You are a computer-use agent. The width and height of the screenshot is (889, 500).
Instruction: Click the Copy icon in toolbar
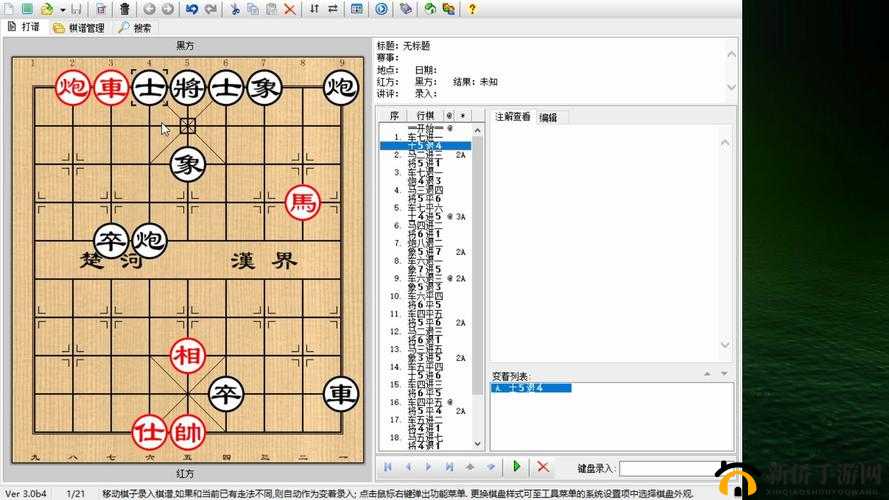click(253, 9)
